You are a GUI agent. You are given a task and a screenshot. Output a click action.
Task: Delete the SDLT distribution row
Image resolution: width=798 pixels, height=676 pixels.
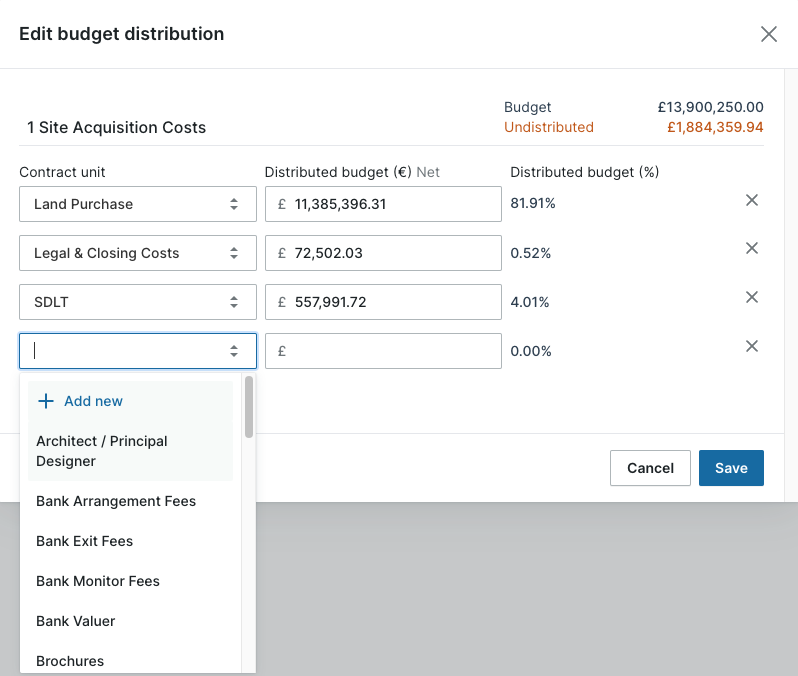pos(752,298)
